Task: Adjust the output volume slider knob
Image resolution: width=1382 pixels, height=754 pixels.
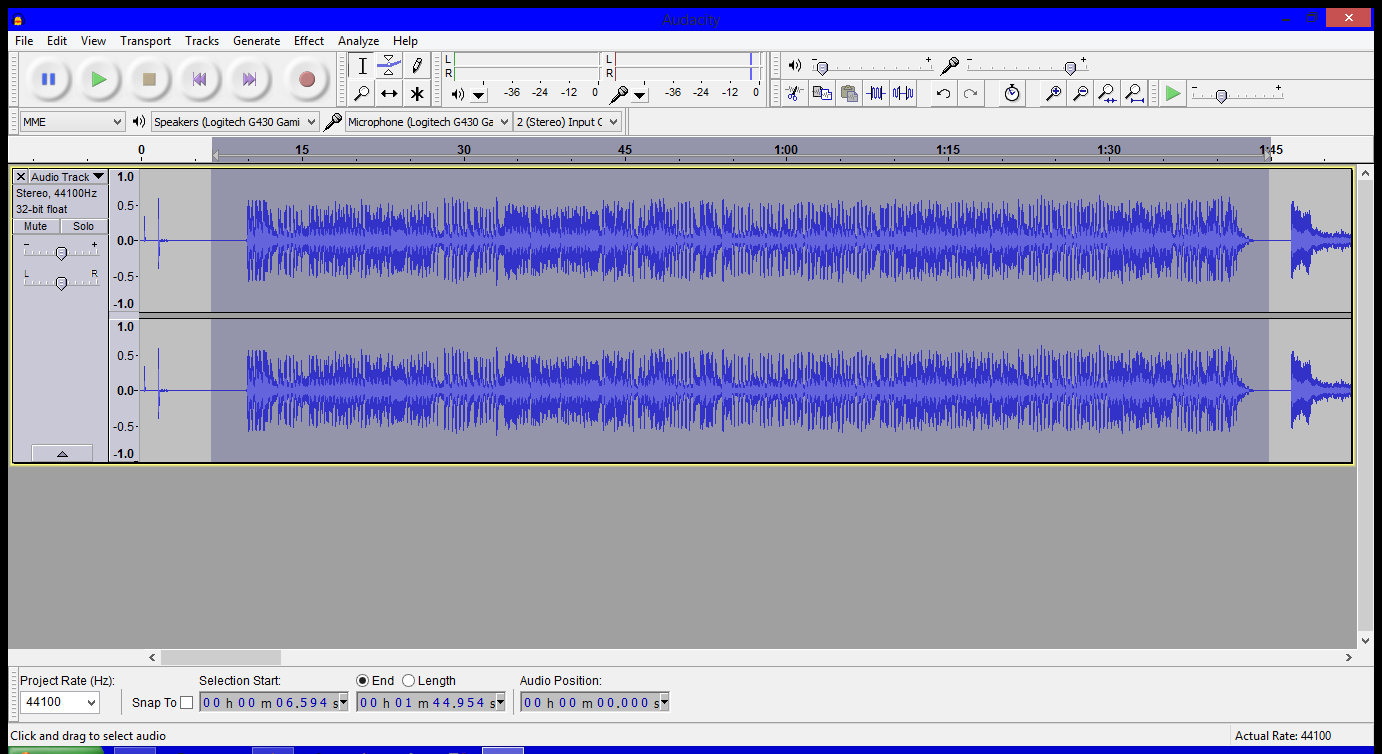Action: (821, 68)
